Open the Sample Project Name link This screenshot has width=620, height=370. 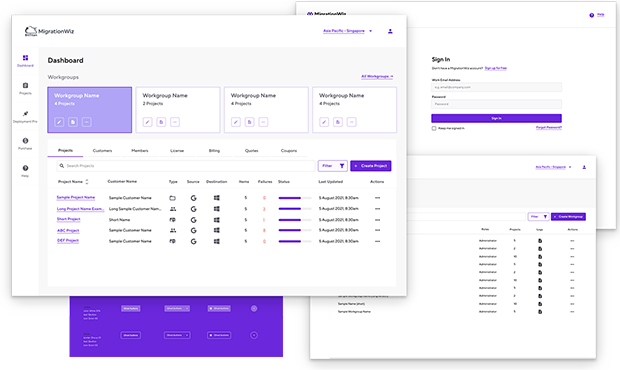(x=76, y=197)
